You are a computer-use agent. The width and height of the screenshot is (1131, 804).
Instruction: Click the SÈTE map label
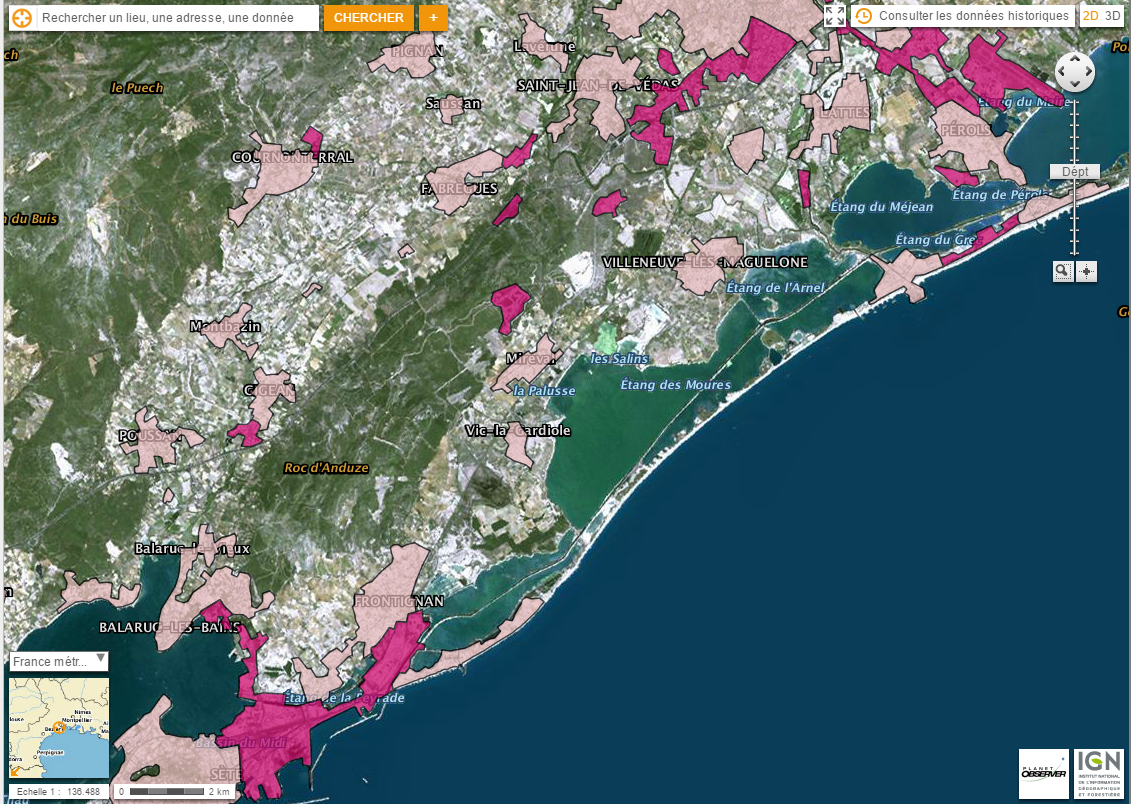pos(225,774)
